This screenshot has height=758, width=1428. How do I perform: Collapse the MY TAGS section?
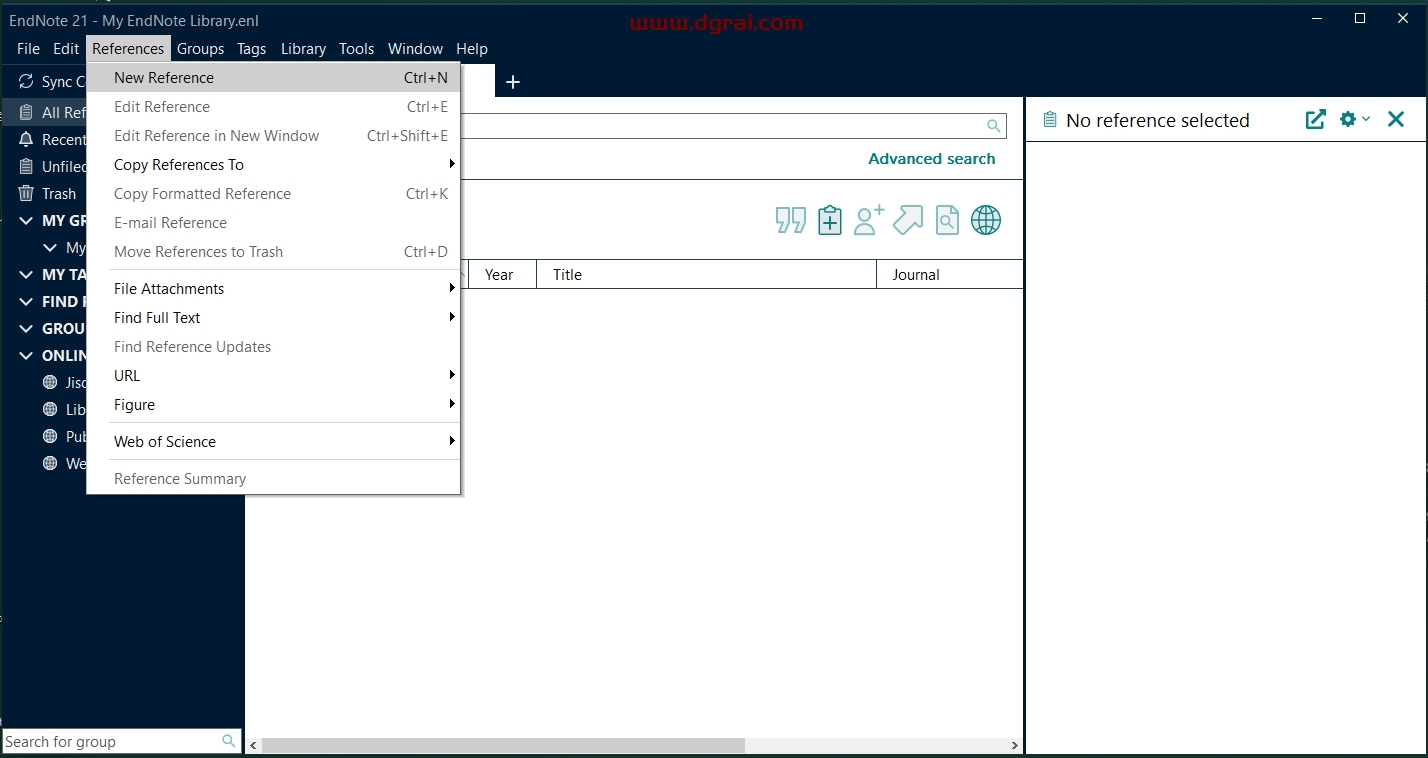(26, 274)
